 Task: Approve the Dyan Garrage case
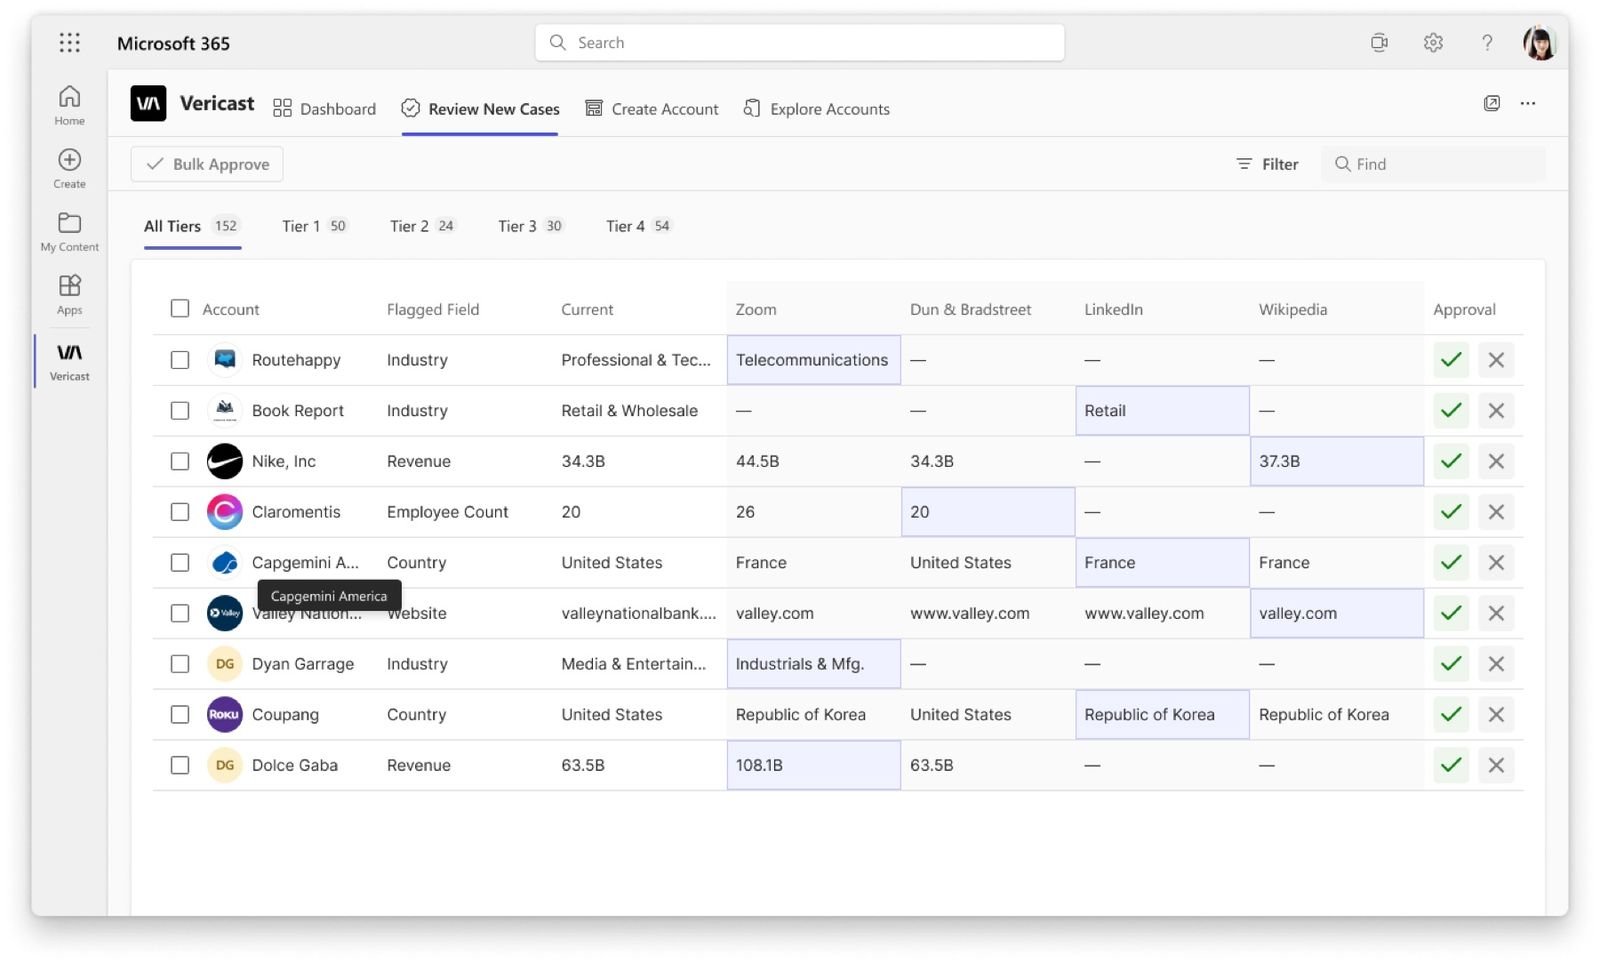click(x=1451, y=664)
